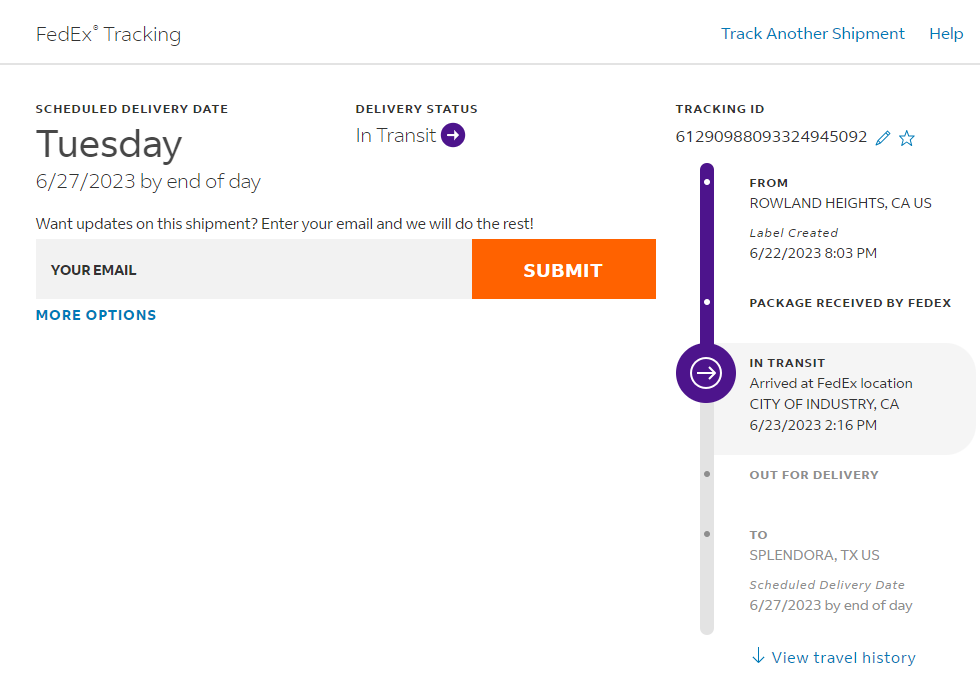Open the Track Another Shipment link
The image size is (980, 679).
(812, 34)
